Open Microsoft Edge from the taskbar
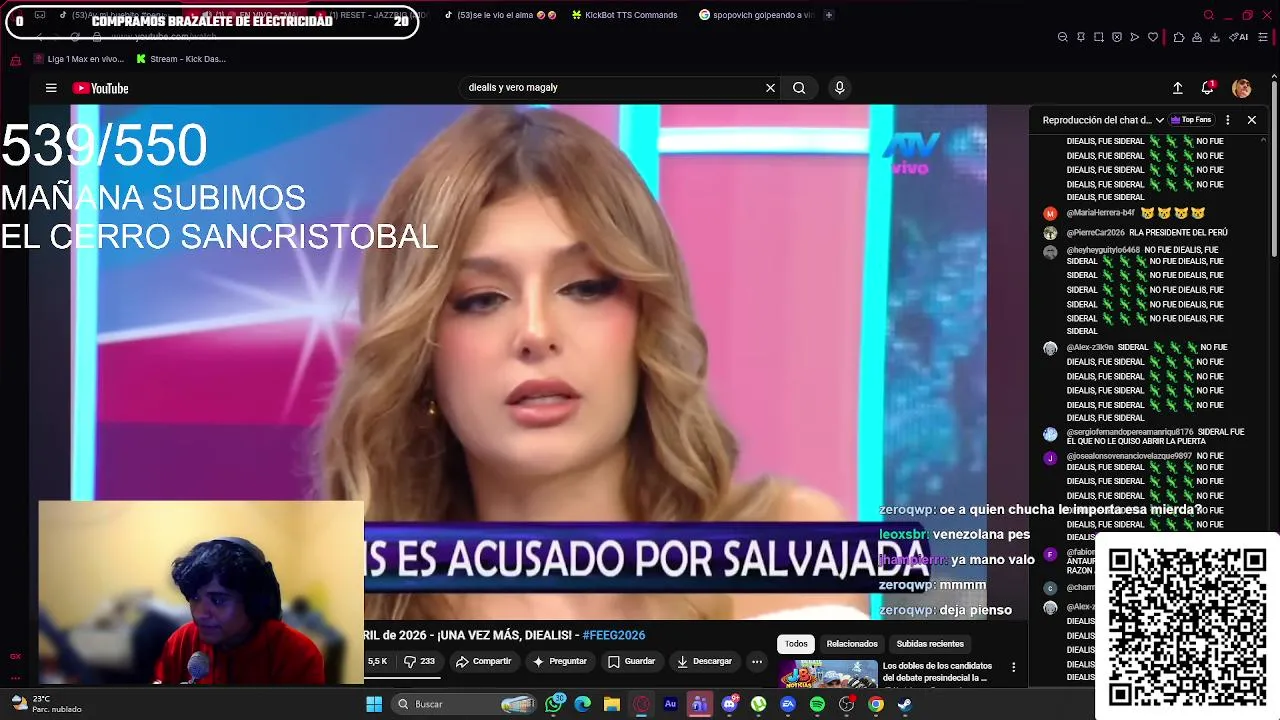Viewport: 1280px width, 720px height. [x=583, y=704]
